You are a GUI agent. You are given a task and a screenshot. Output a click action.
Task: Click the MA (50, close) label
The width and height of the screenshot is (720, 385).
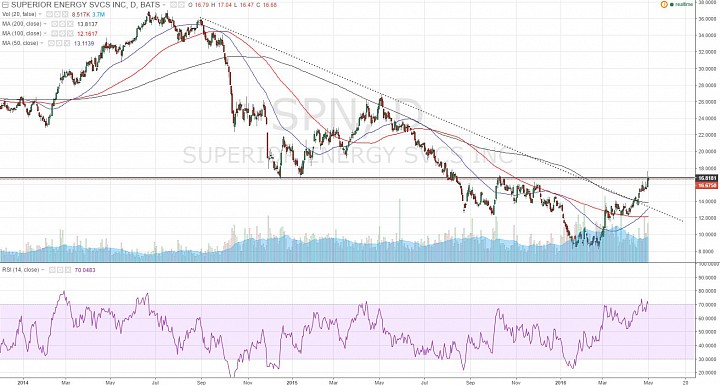tap(20, 43)
